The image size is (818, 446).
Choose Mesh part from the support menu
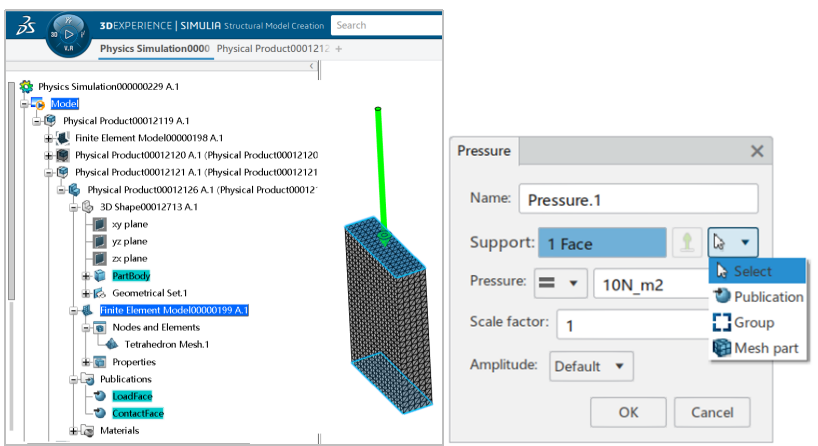pos(757,348)
